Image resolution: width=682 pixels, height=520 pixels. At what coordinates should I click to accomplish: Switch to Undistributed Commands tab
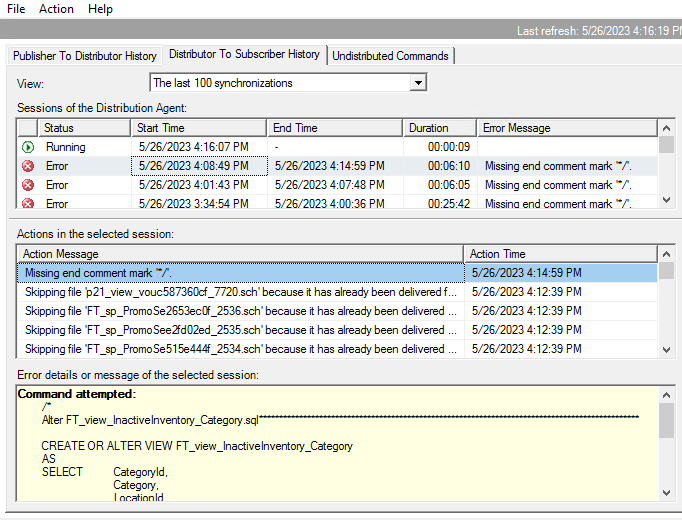tap(390, 56)
